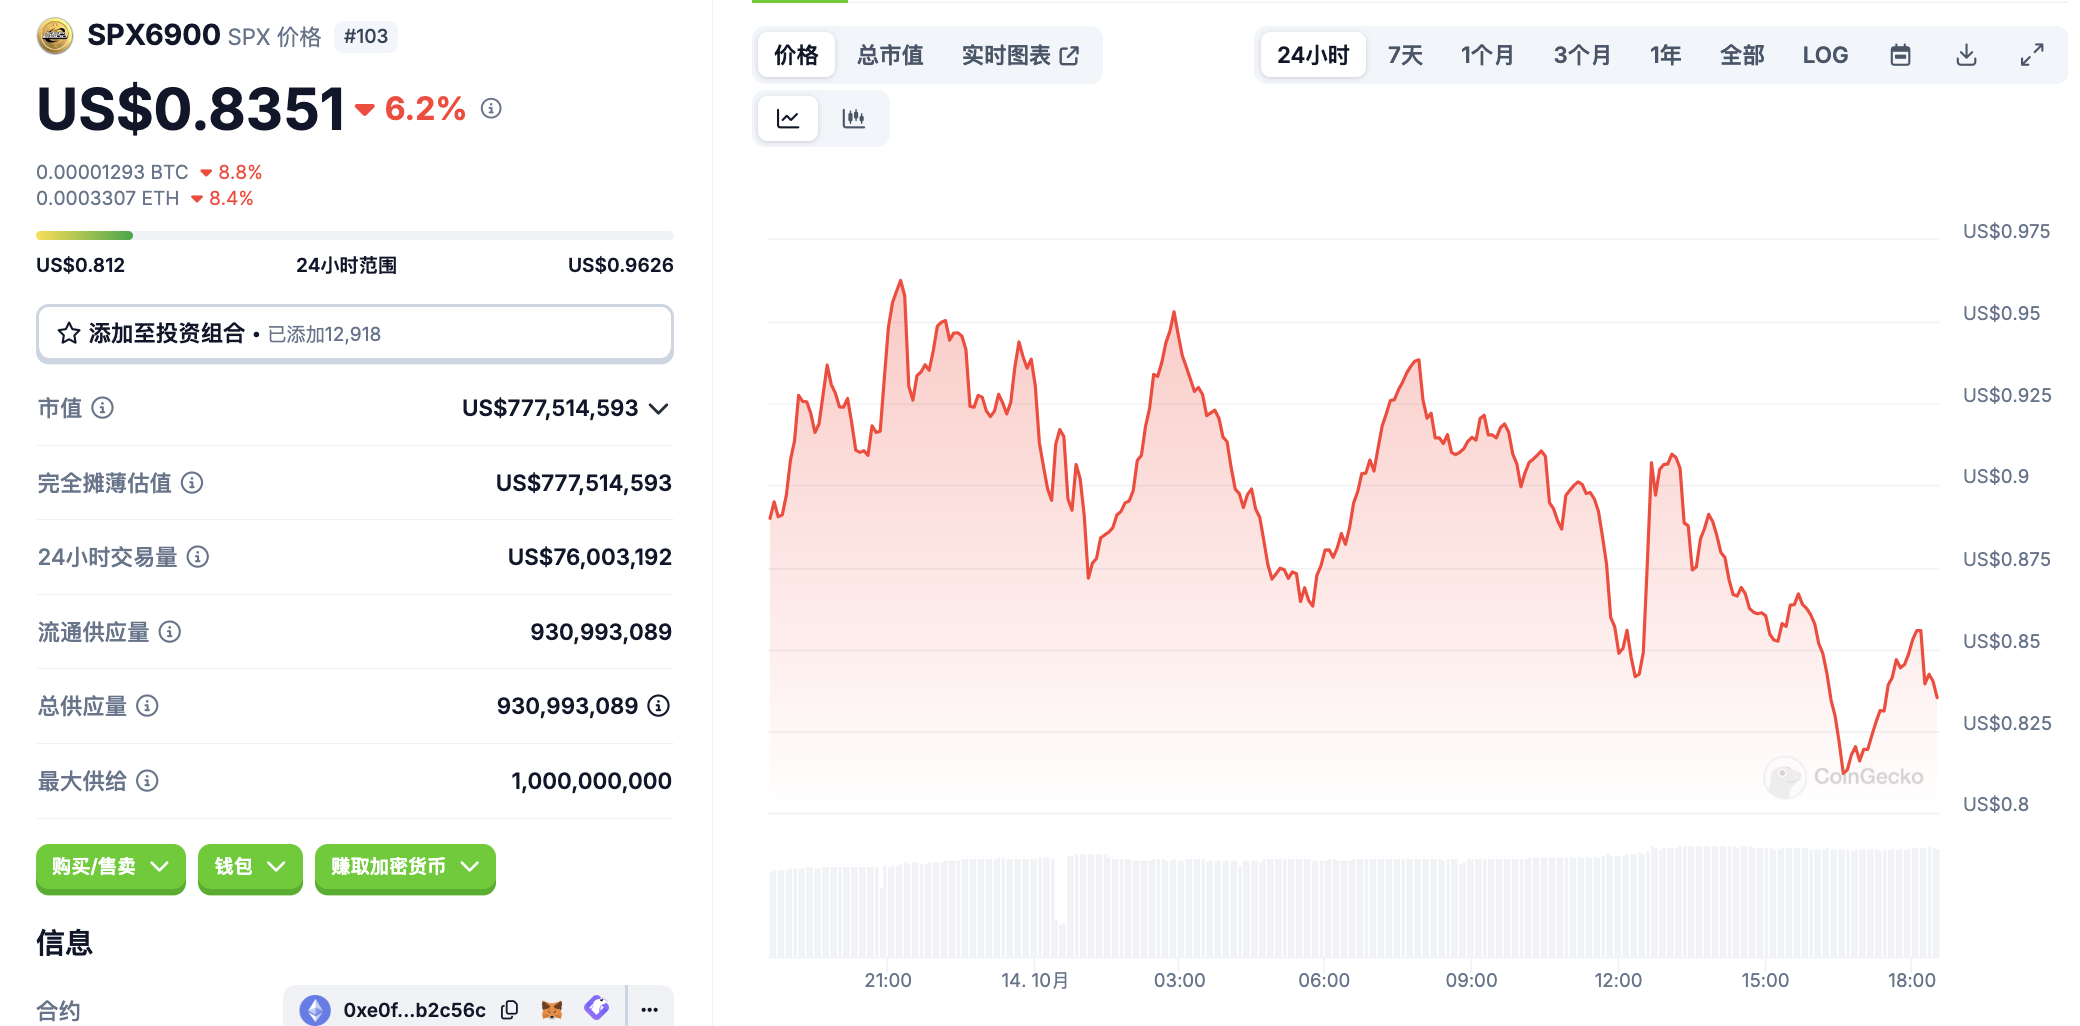This screenshot has height=1026, width=2080.
Task: Open the 钱包 dropdown
Action: point(250,867)
